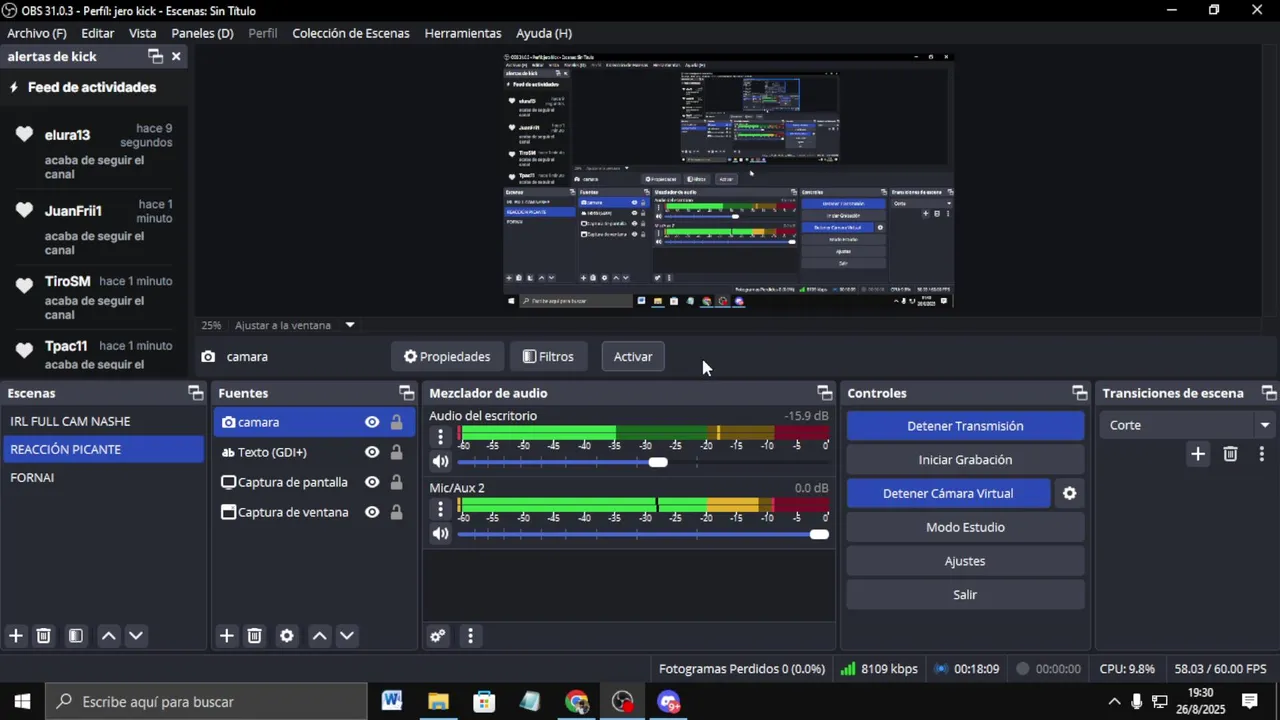Add a scene transition plus icon
The image size is (1280, 720).
point(1198,454)
